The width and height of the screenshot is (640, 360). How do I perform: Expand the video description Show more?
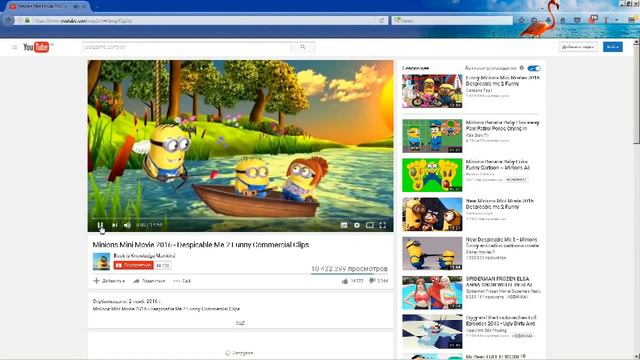point(240,323)
